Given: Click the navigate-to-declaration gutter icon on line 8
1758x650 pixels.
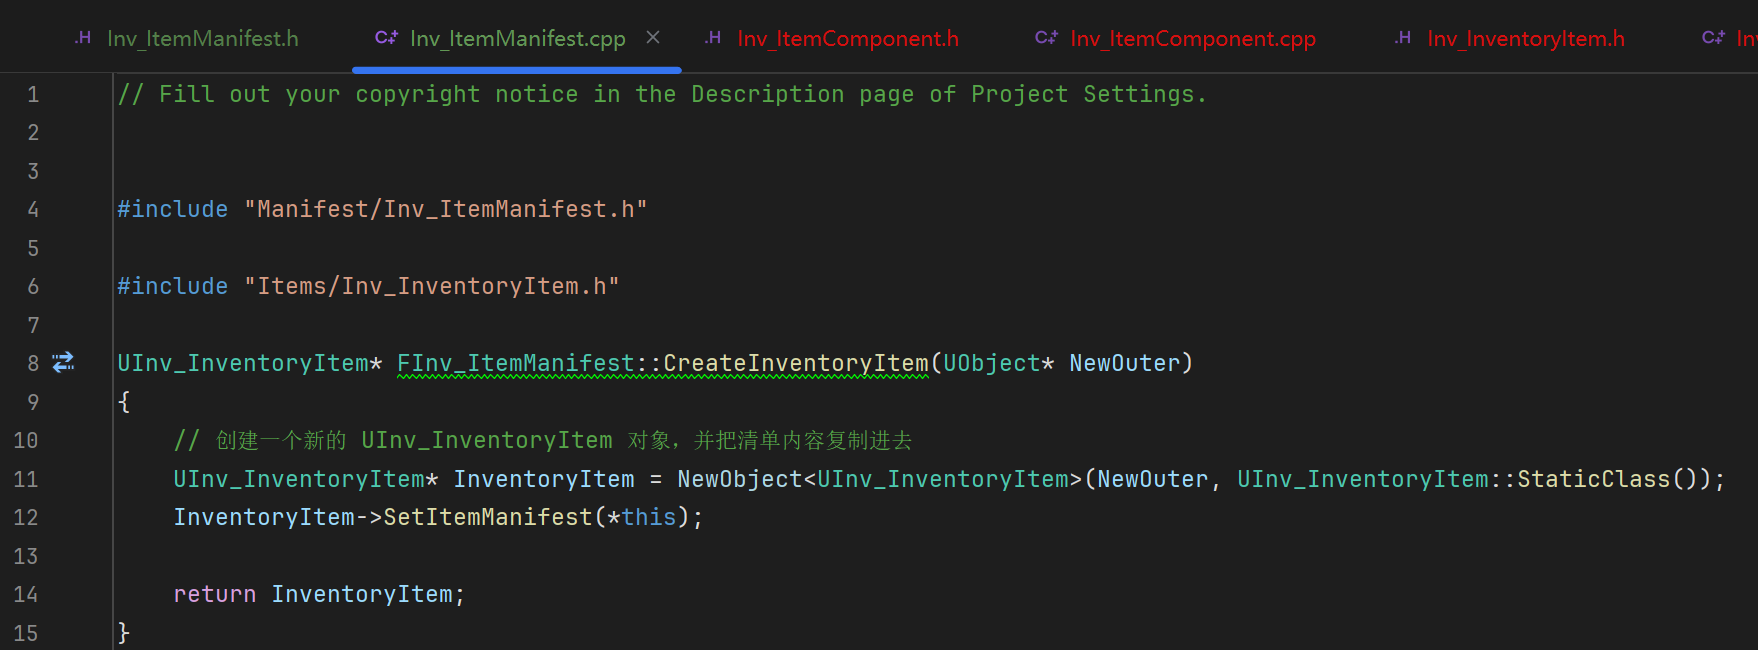Looking at the screenshot, I should click(x=64, y=362).
